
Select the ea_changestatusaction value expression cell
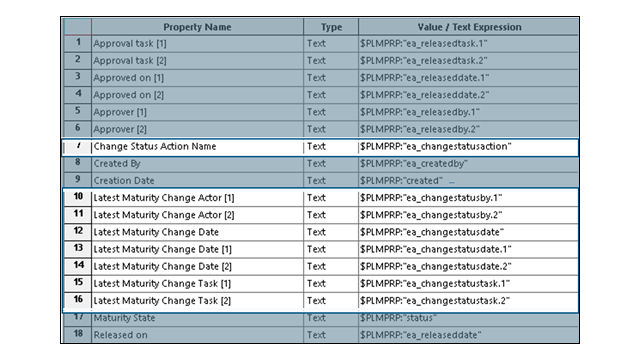click(x=469, y=147)
